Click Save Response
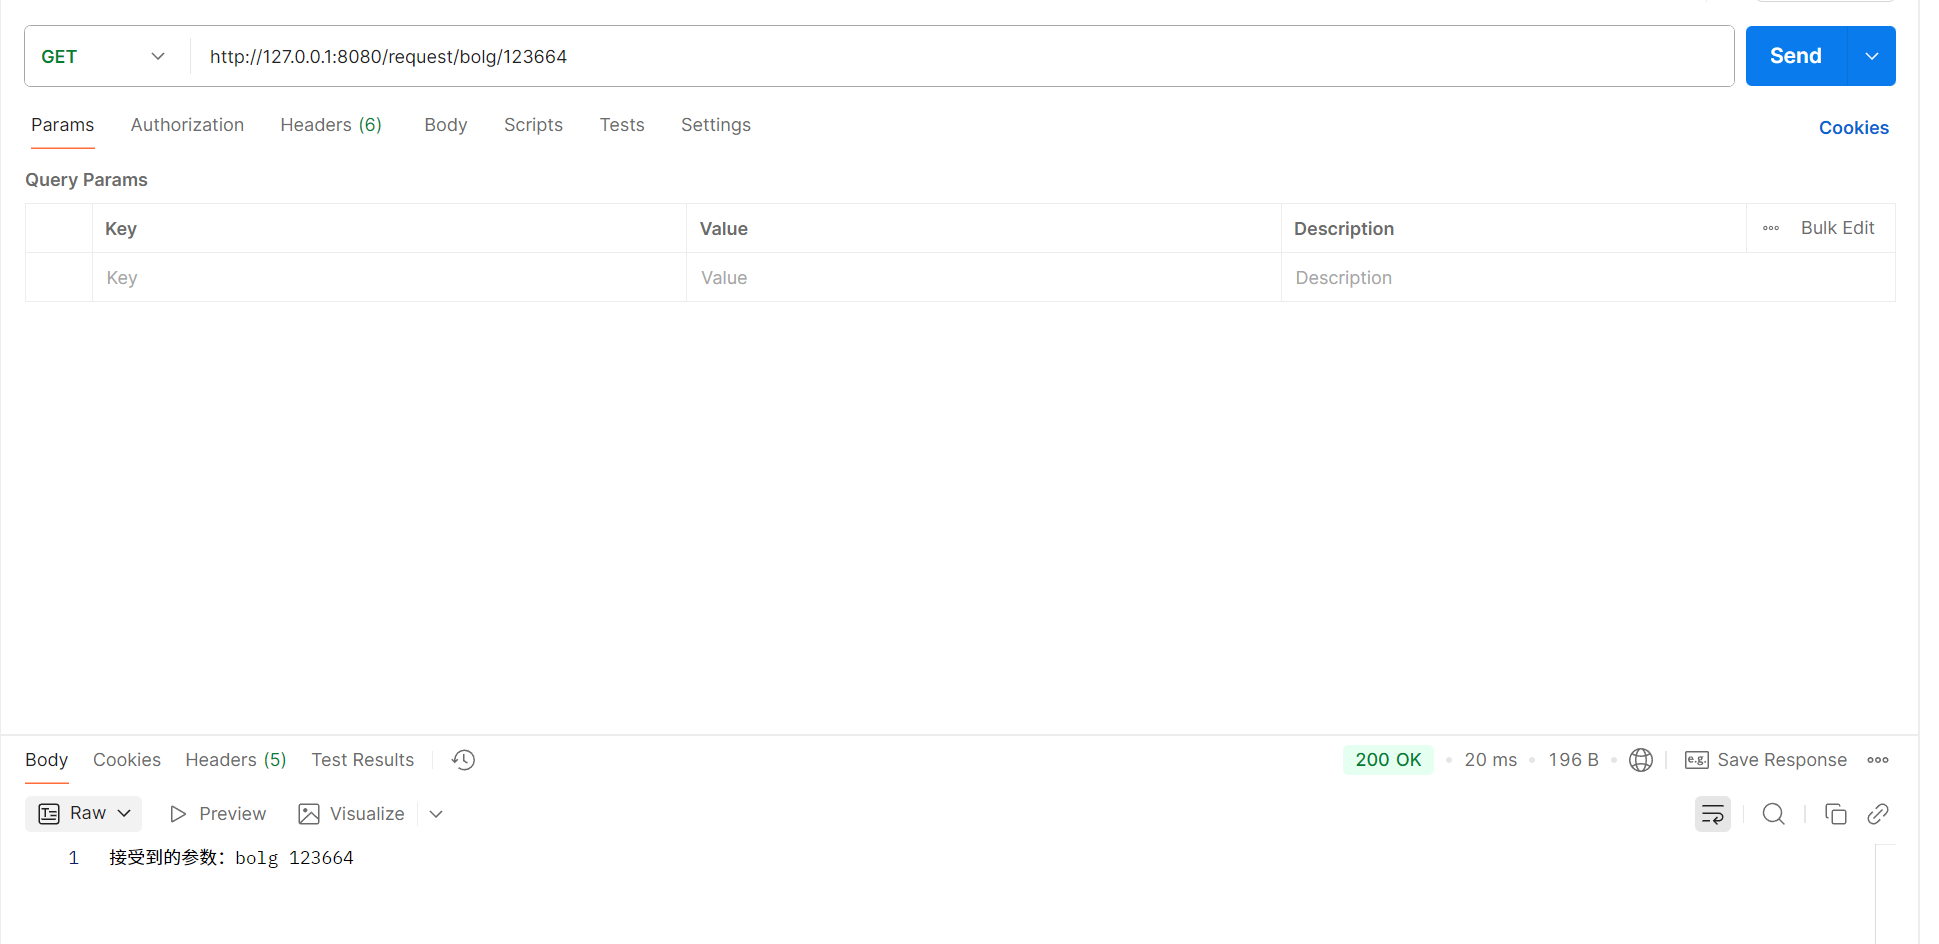This screenshot has width=1939, height=944. (1766, 760)
